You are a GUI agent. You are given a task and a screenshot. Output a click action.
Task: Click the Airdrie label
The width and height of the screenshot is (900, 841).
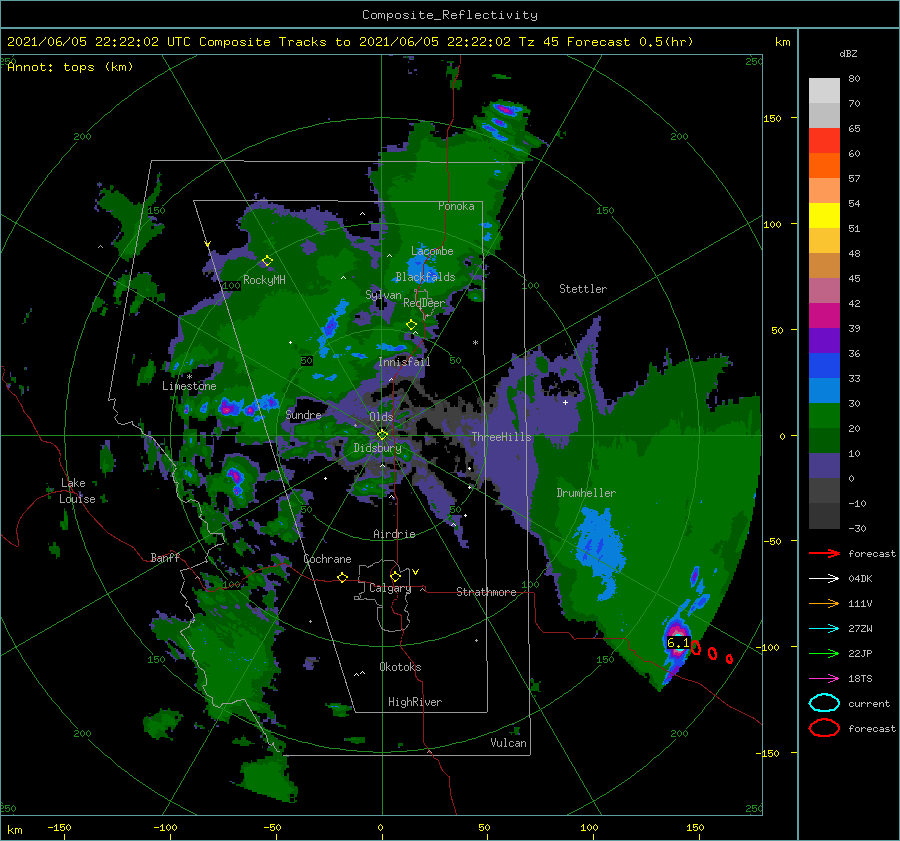point(394,534)
